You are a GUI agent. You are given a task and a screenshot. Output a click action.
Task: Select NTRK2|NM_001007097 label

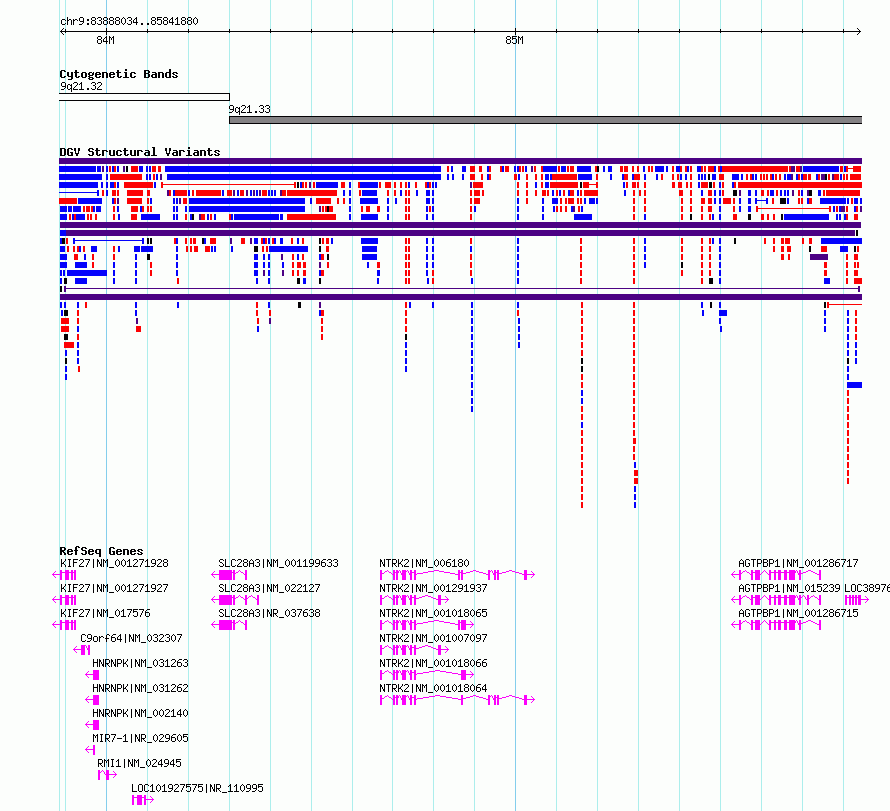[433, 638]
